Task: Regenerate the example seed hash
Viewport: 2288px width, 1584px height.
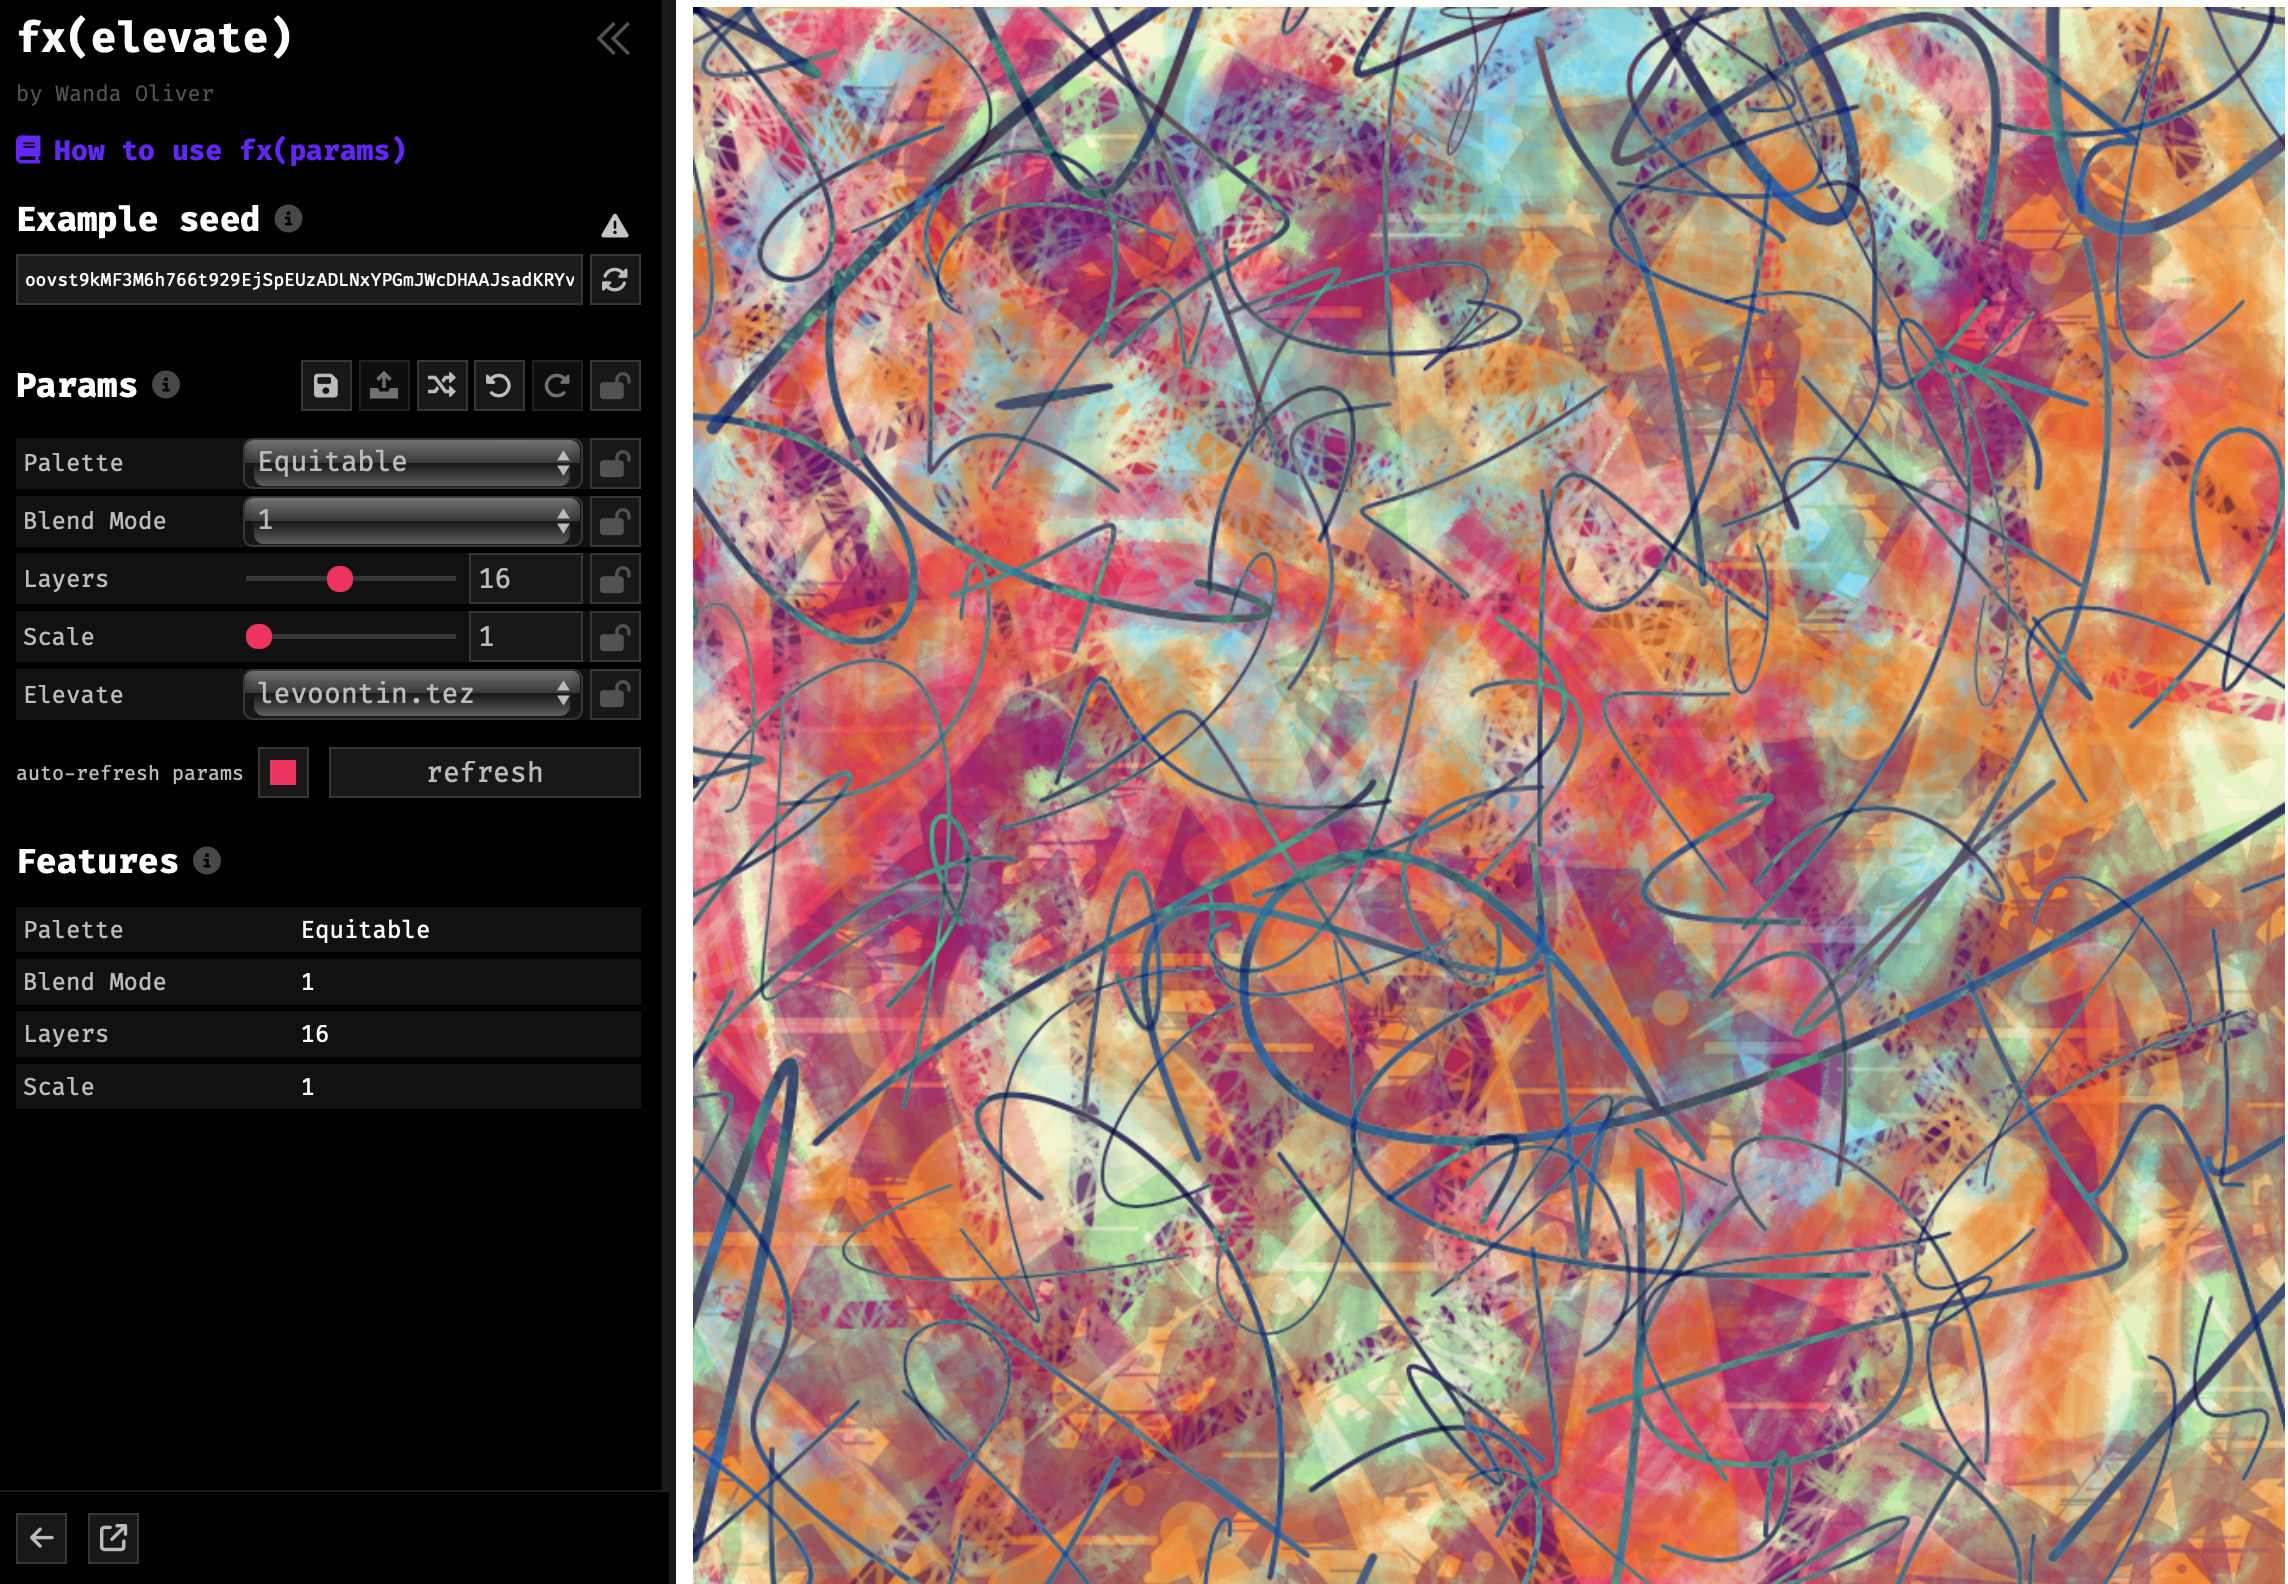Action: coord(615,279)
